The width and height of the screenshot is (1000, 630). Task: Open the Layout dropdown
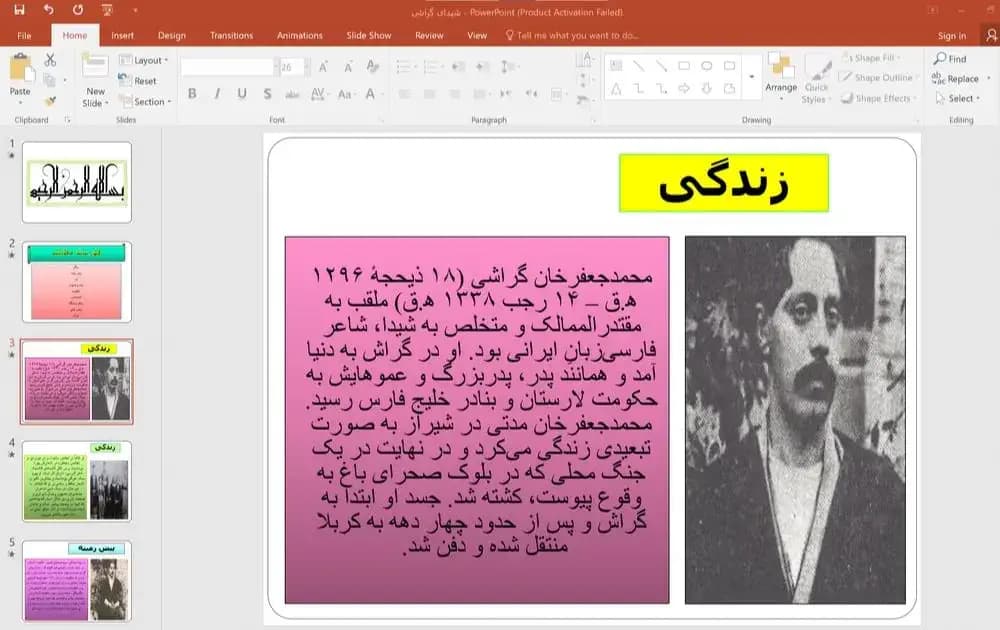point(143,60)
